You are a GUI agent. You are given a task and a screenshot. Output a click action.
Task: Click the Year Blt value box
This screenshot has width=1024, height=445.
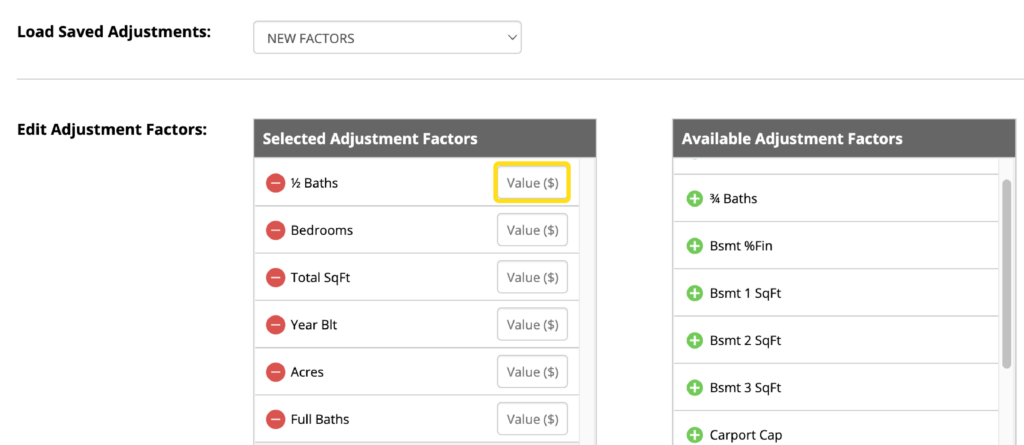532,324
